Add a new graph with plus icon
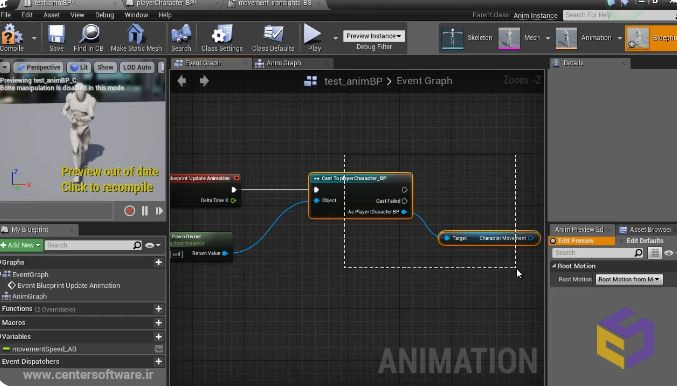The image size is (677, 386). click(x=158, y=263)
